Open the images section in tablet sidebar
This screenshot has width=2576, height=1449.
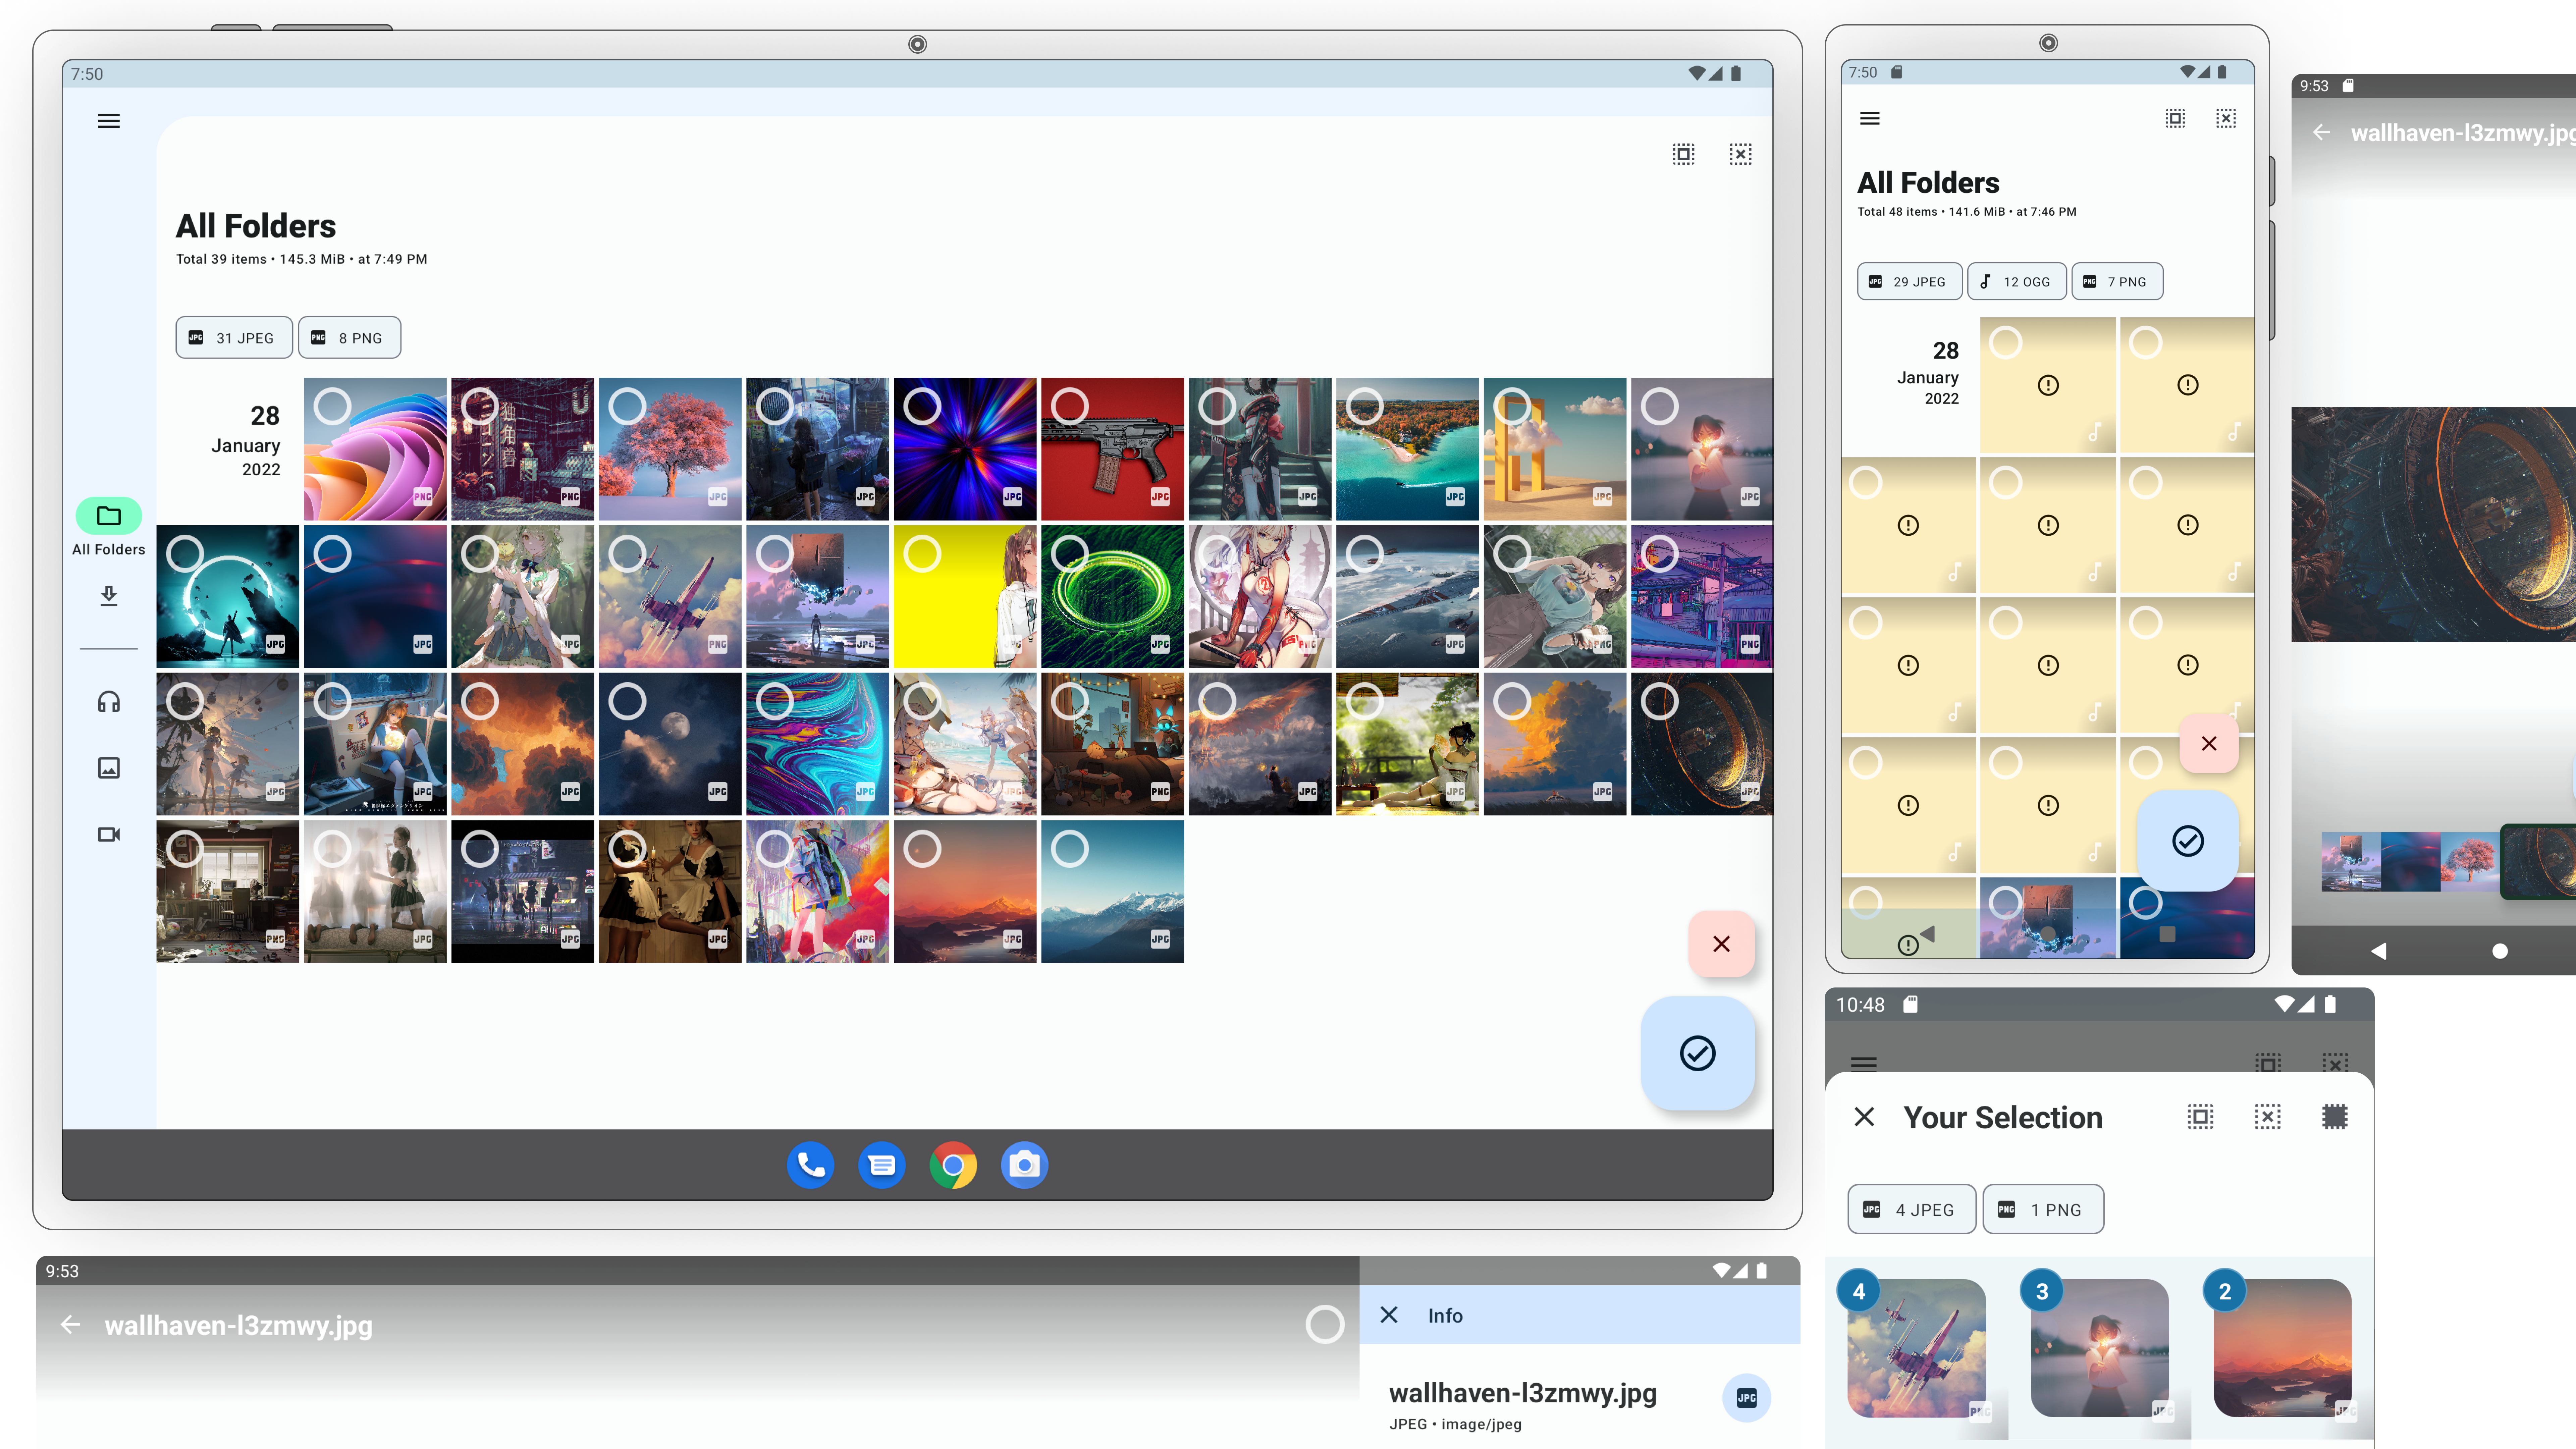pyautogui.click(x=109, y=768)
